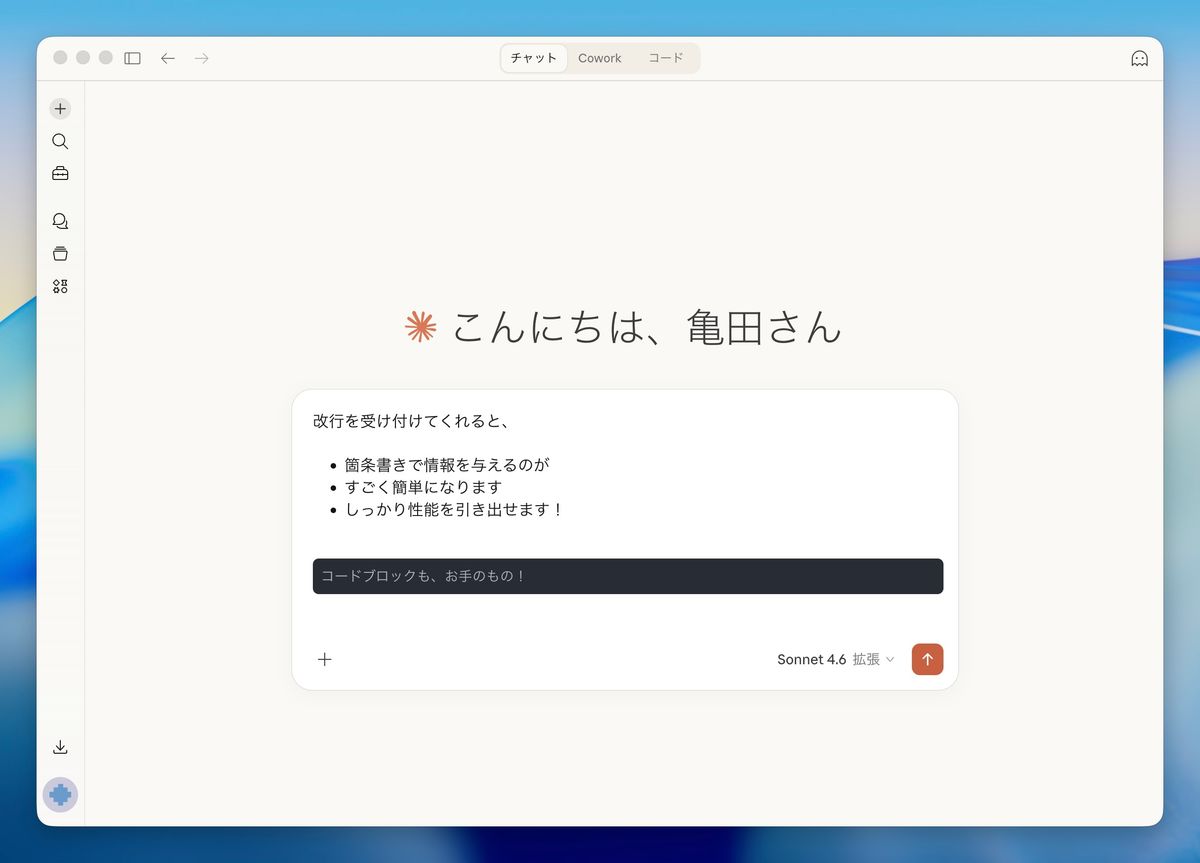Open the chats list speech bubble icon
This screenshot has width=1200, height=863.
[x=60, y=221]
